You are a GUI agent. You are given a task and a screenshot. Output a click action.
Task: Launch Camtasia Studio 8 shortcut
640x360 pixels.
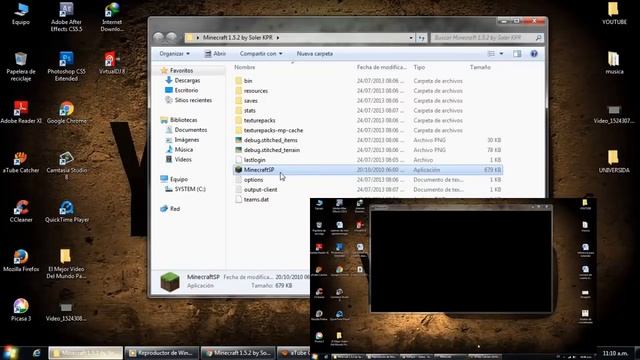click(67, 165)
